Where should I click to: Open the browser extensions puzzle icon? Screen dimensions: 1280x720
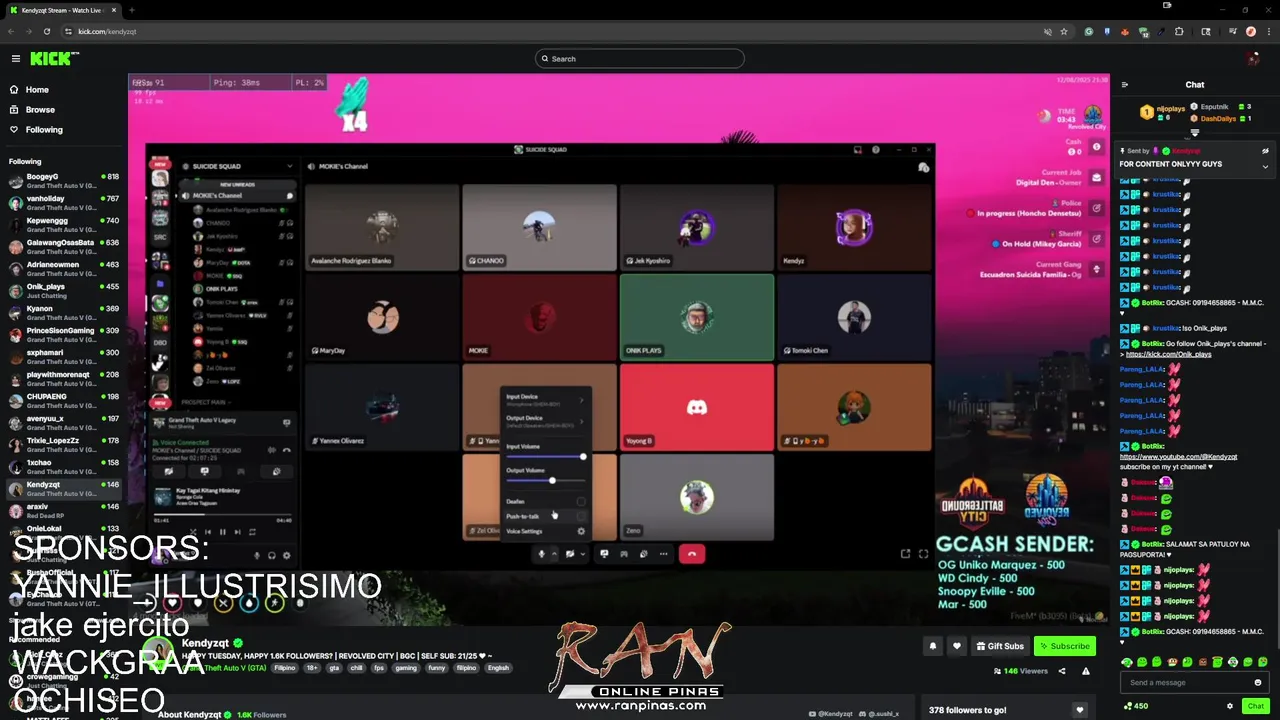[1179, 31]
